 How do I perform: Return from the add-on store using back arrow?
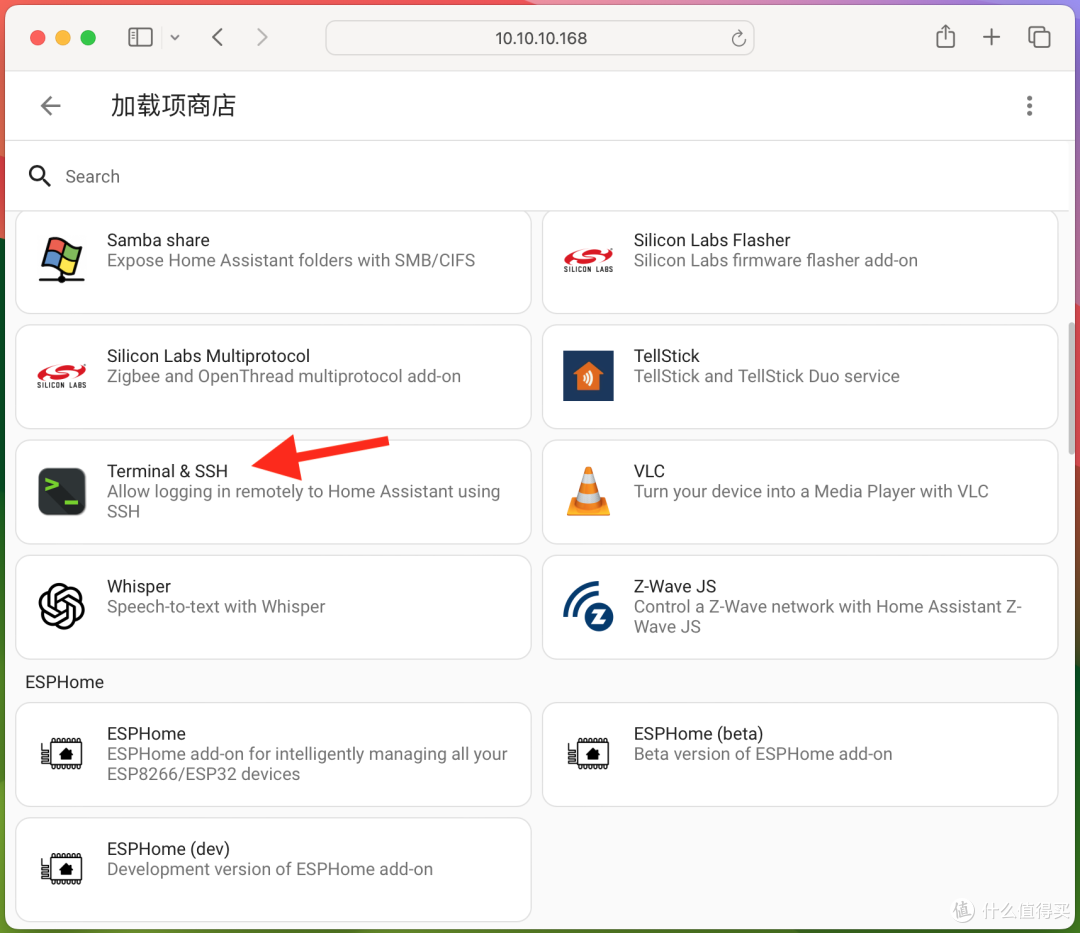pyautogui.click(x=51, y=106)
